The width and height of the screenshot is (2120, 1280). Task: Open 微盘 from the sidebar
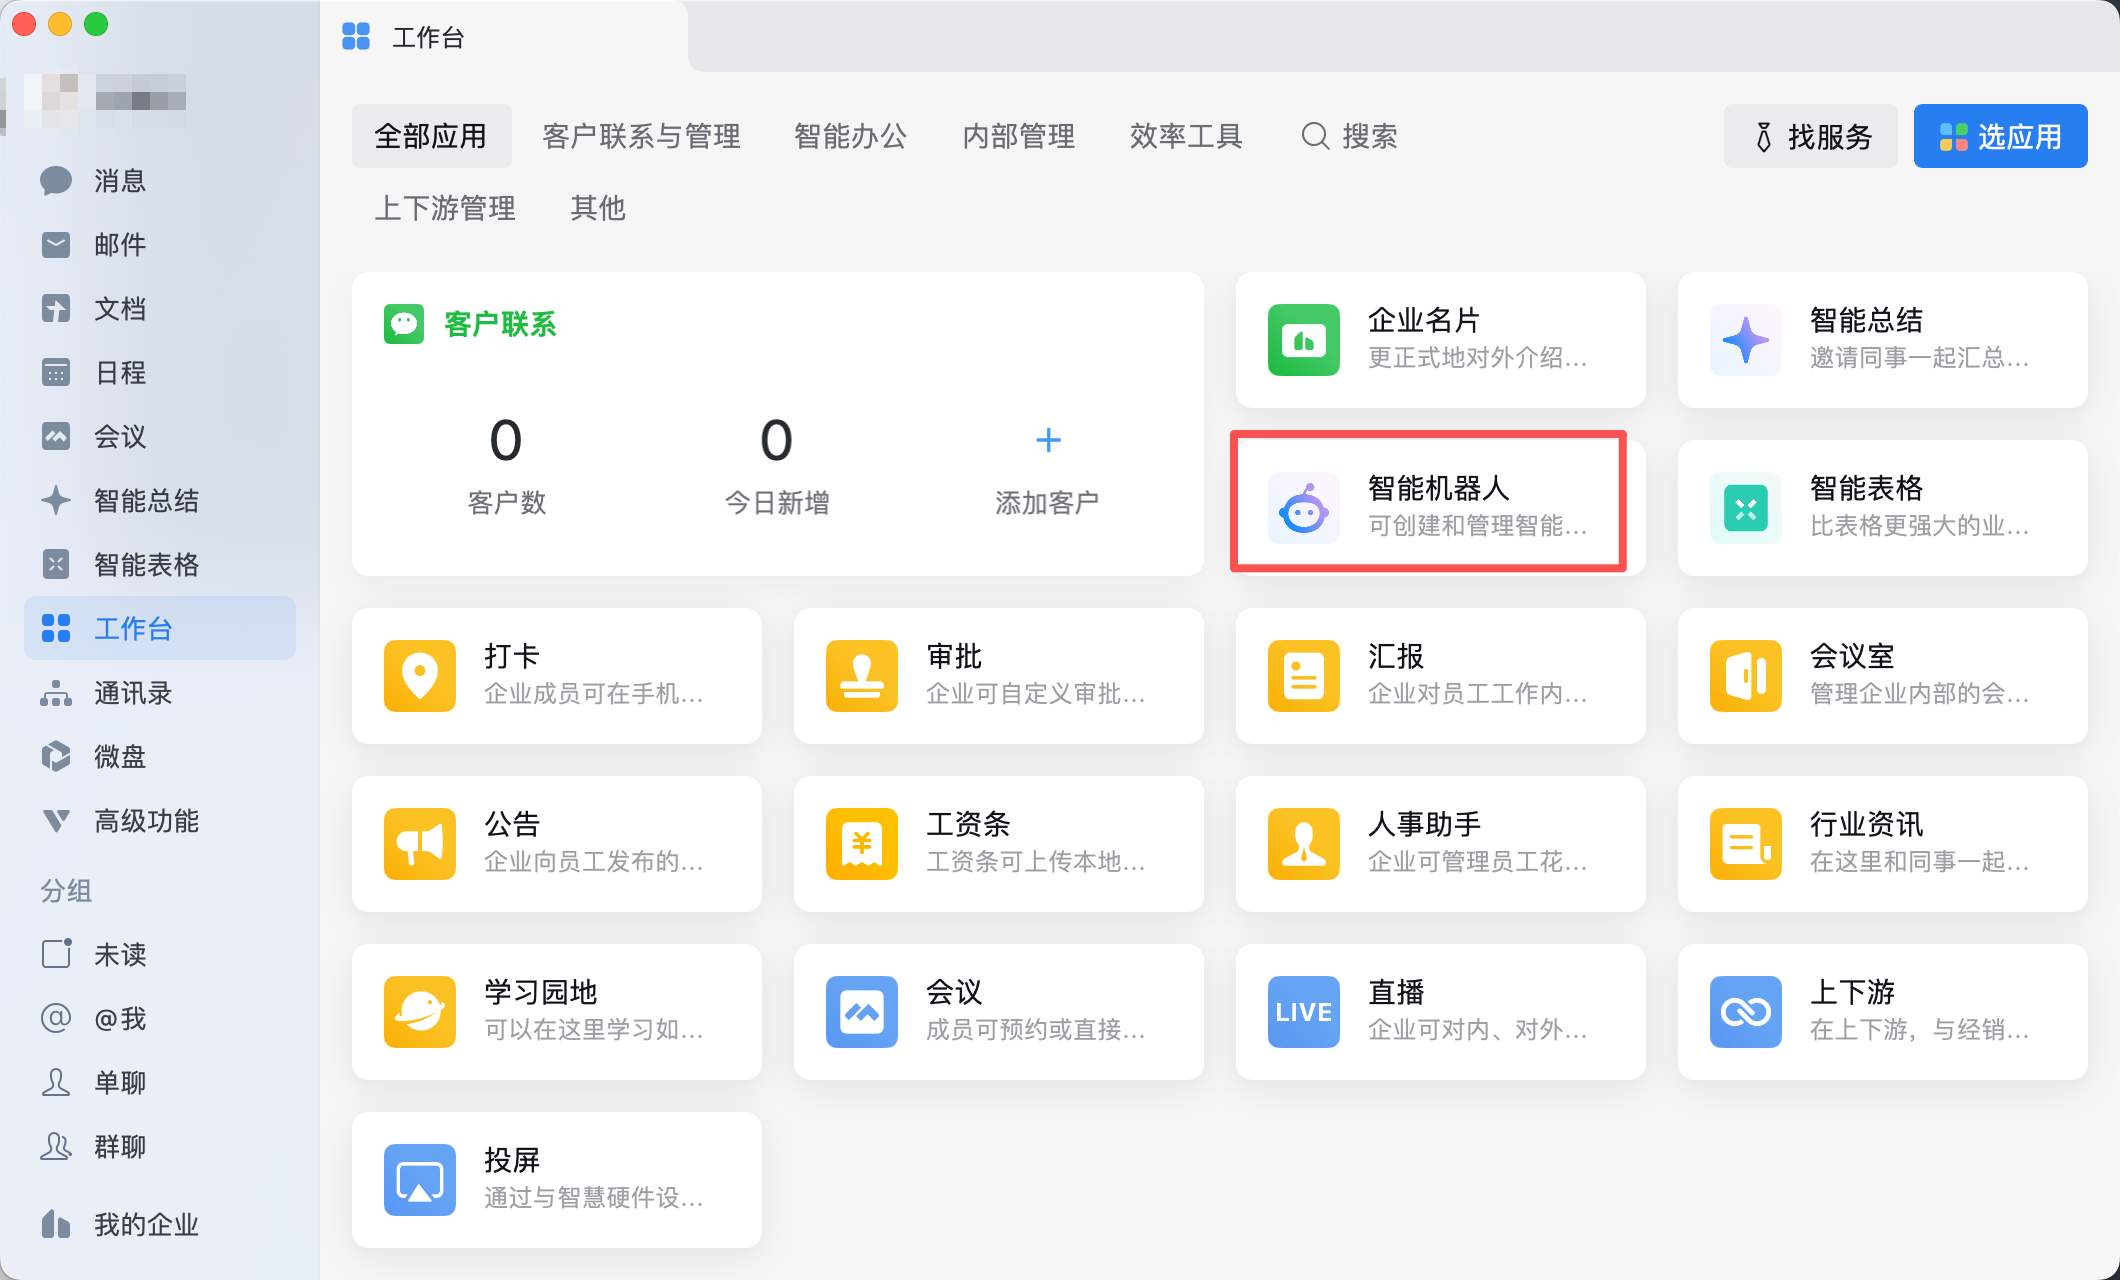[x=120, y=757]
